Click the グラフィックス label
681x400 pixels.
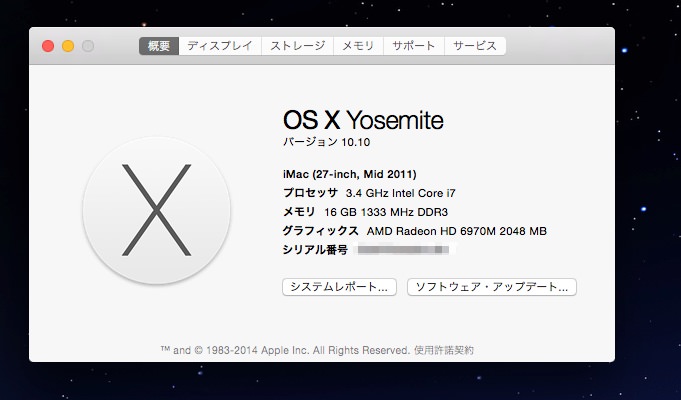[321, 231]
